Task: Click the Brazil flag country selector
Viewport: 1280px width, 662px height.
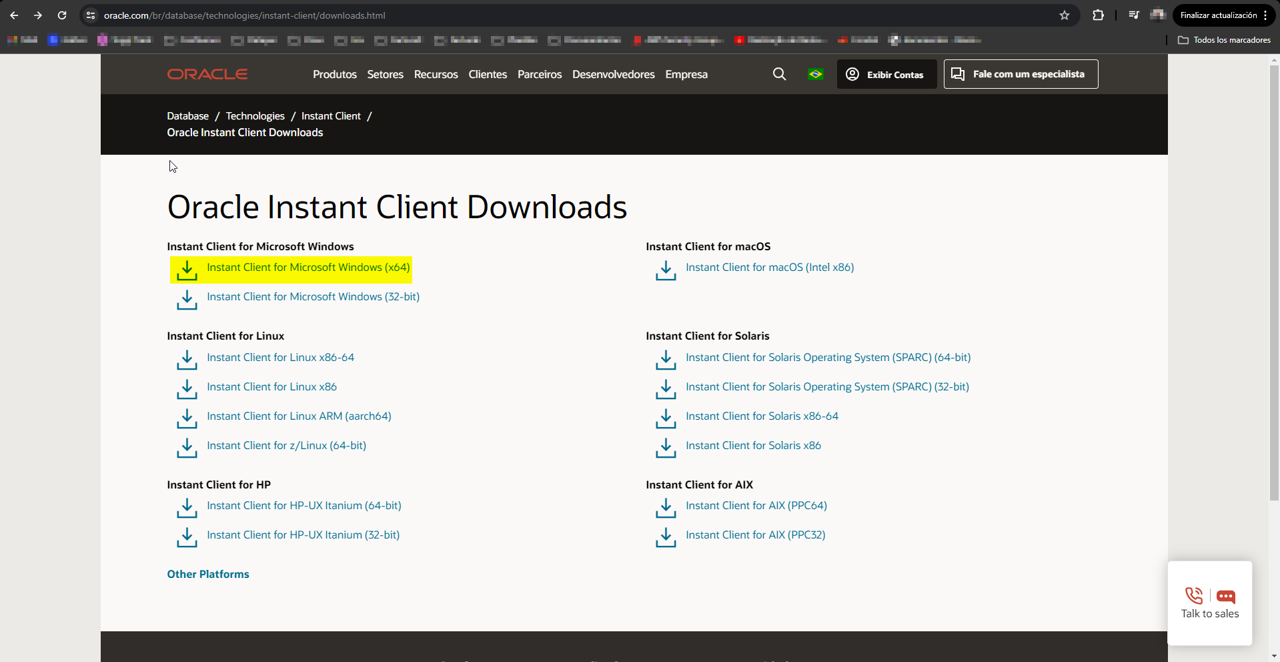Action: tap(815, 74)
